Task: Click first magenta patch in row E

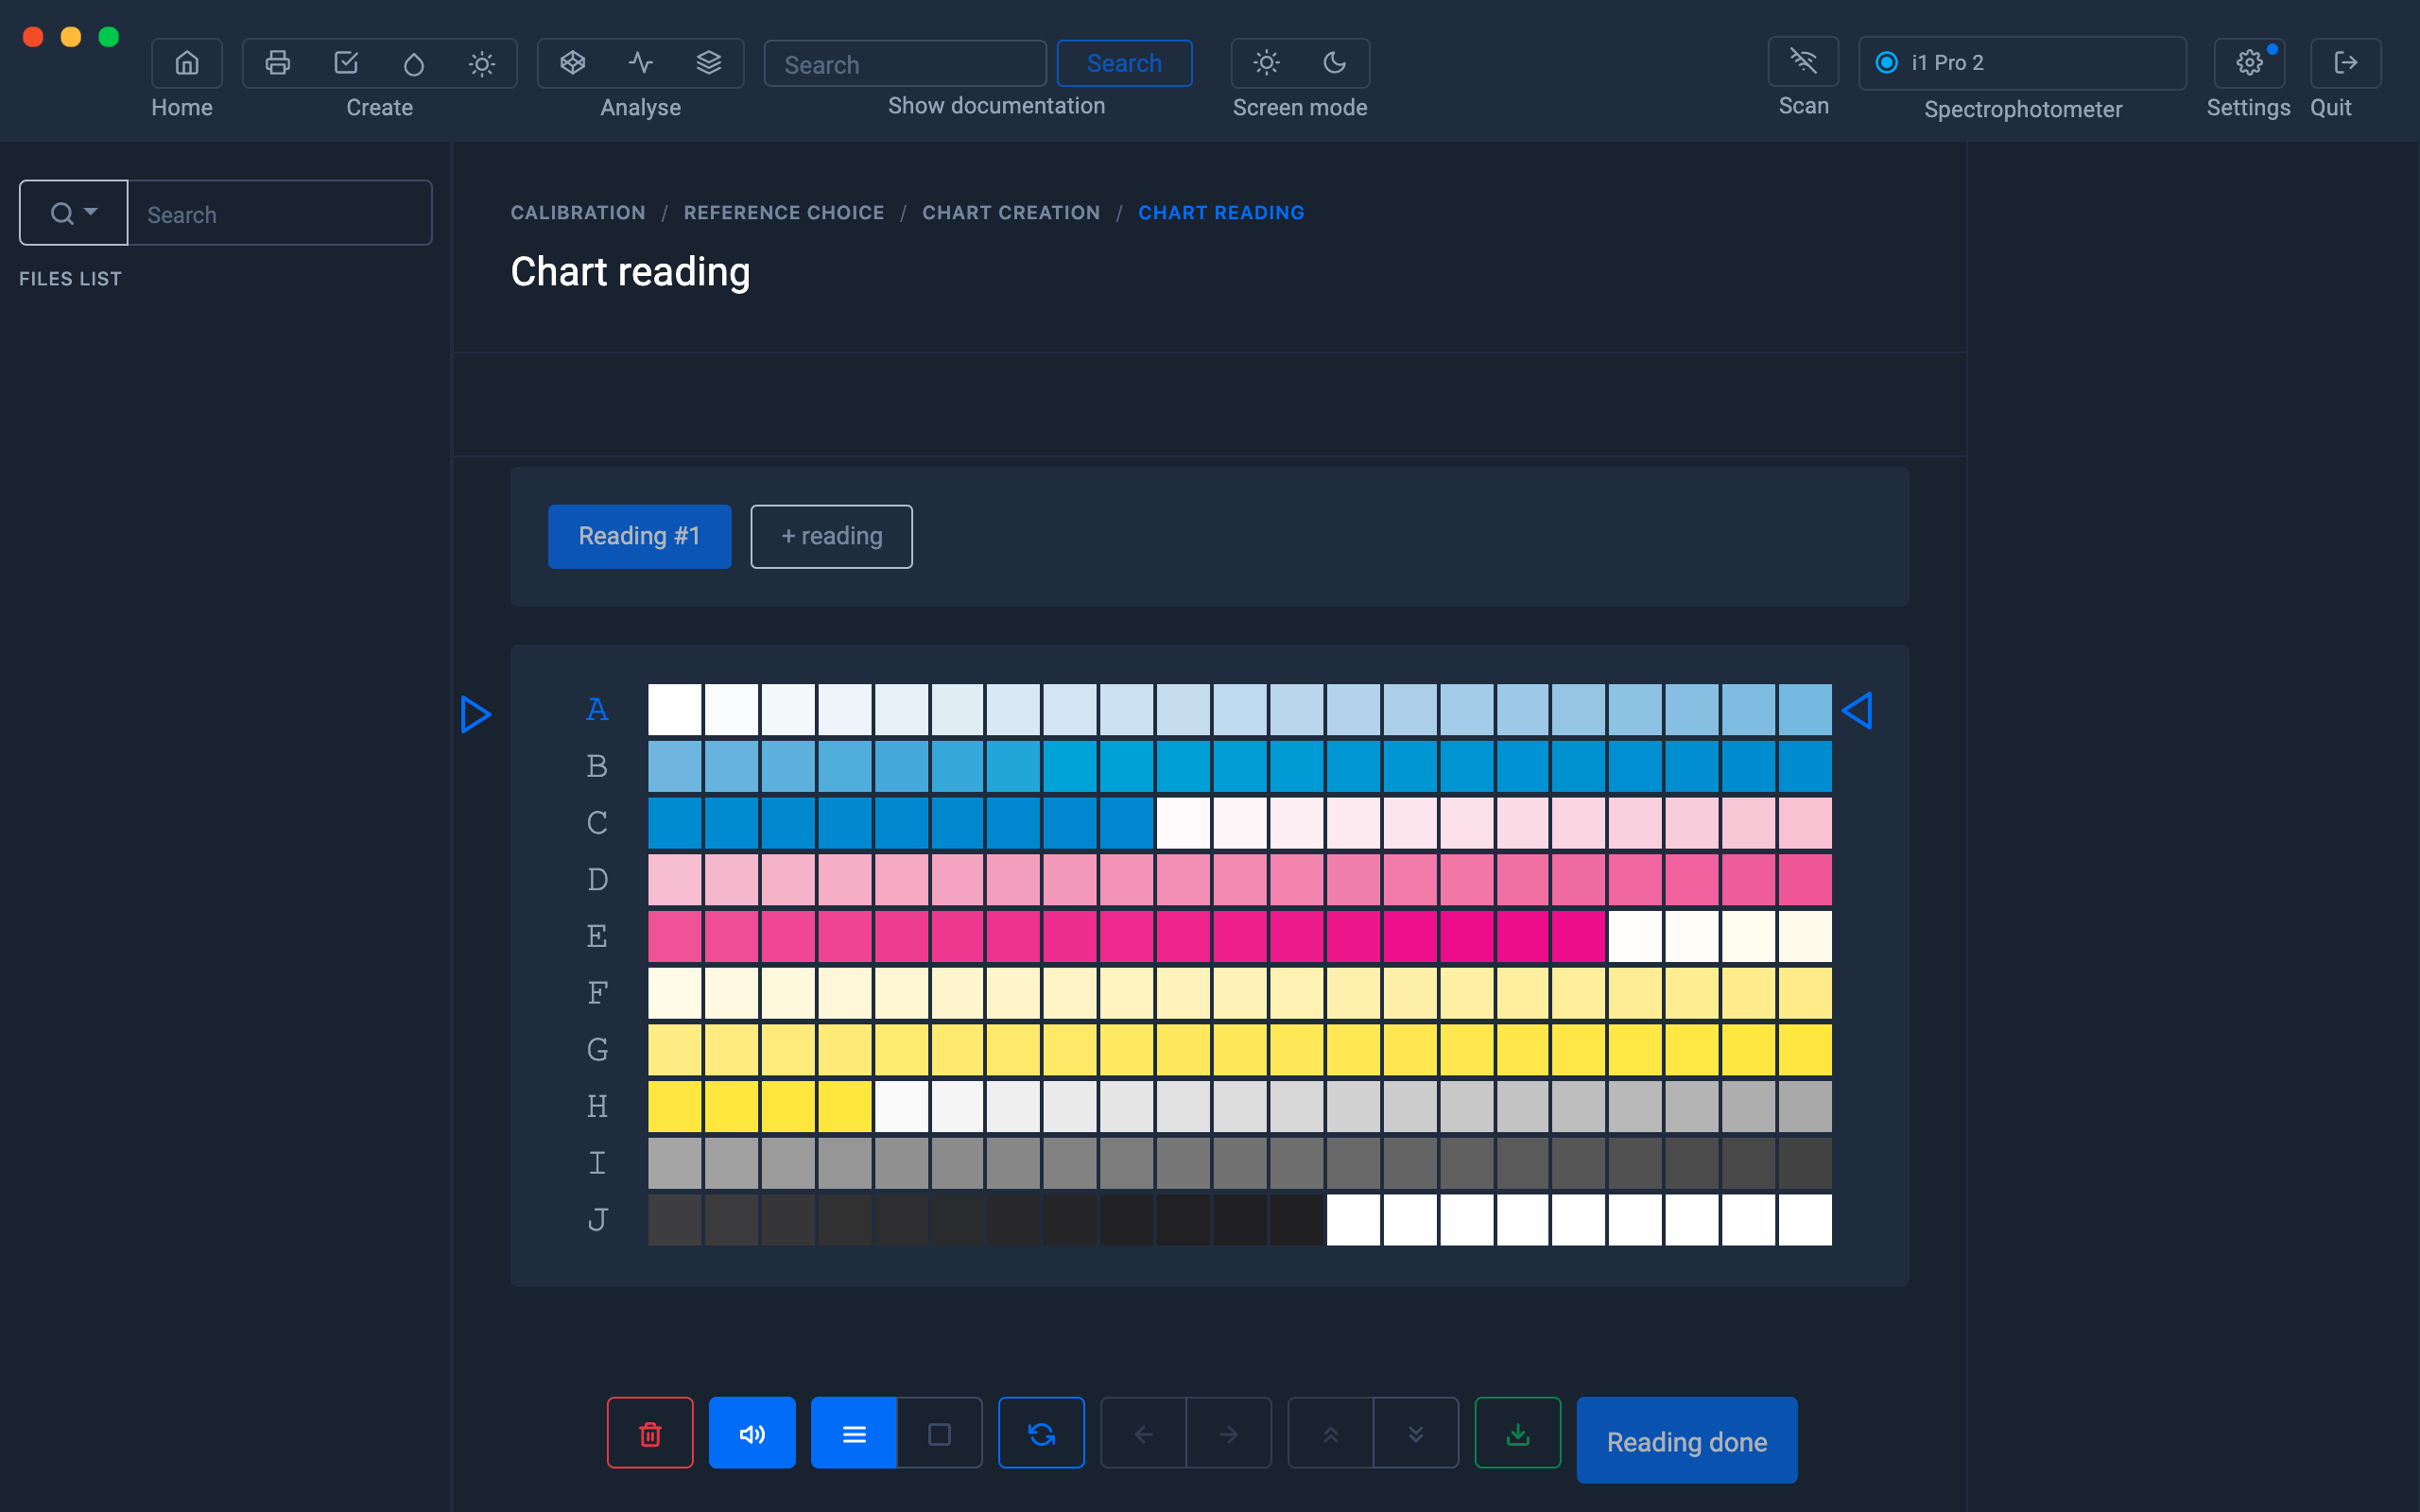Action: [675, 937]
